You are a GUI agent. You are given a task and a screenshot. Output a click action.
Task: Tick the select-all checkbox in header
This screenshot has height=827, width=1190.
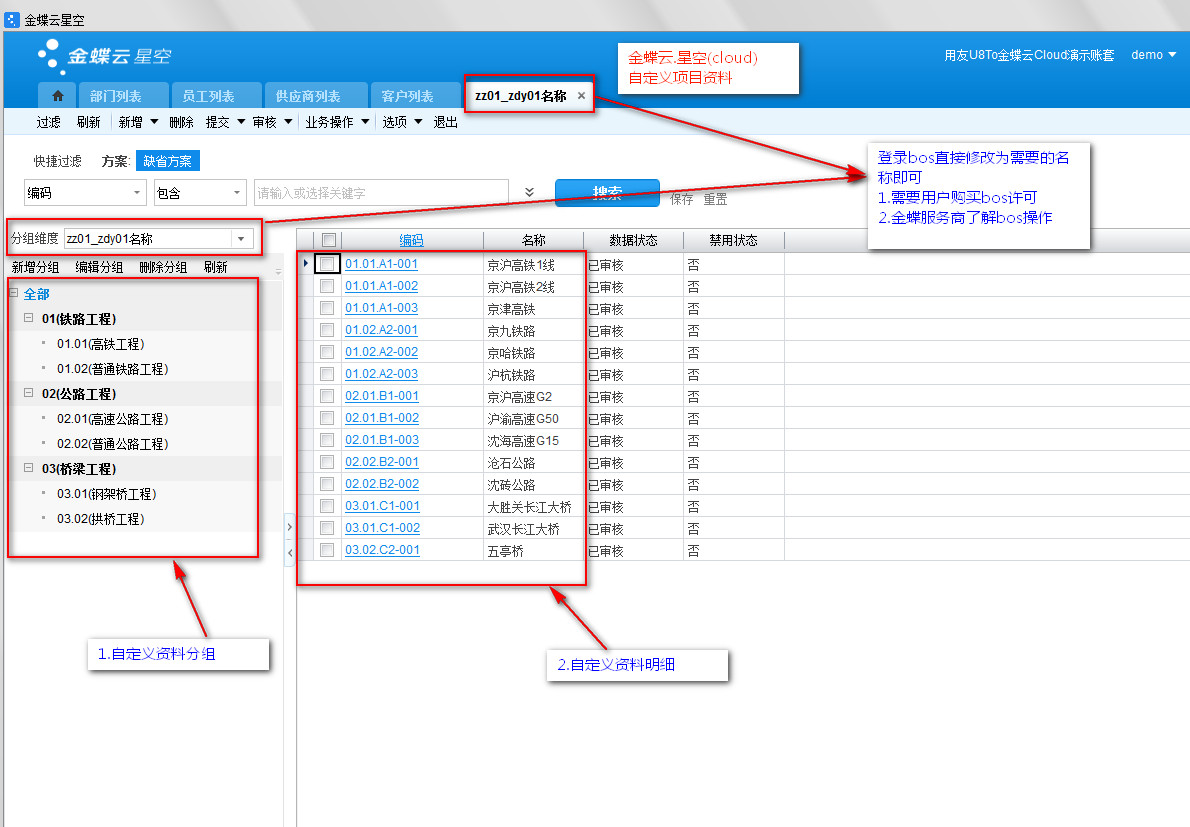(x=328, y=240)
